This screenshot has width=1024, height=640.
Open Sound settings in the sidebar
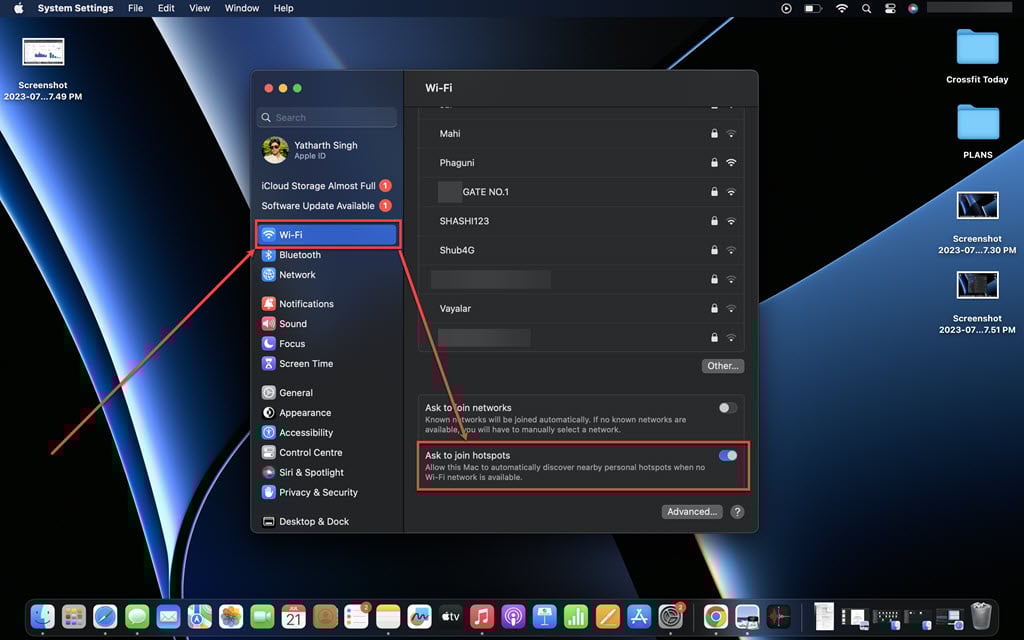pyautogui.click(x=285, y=324)
